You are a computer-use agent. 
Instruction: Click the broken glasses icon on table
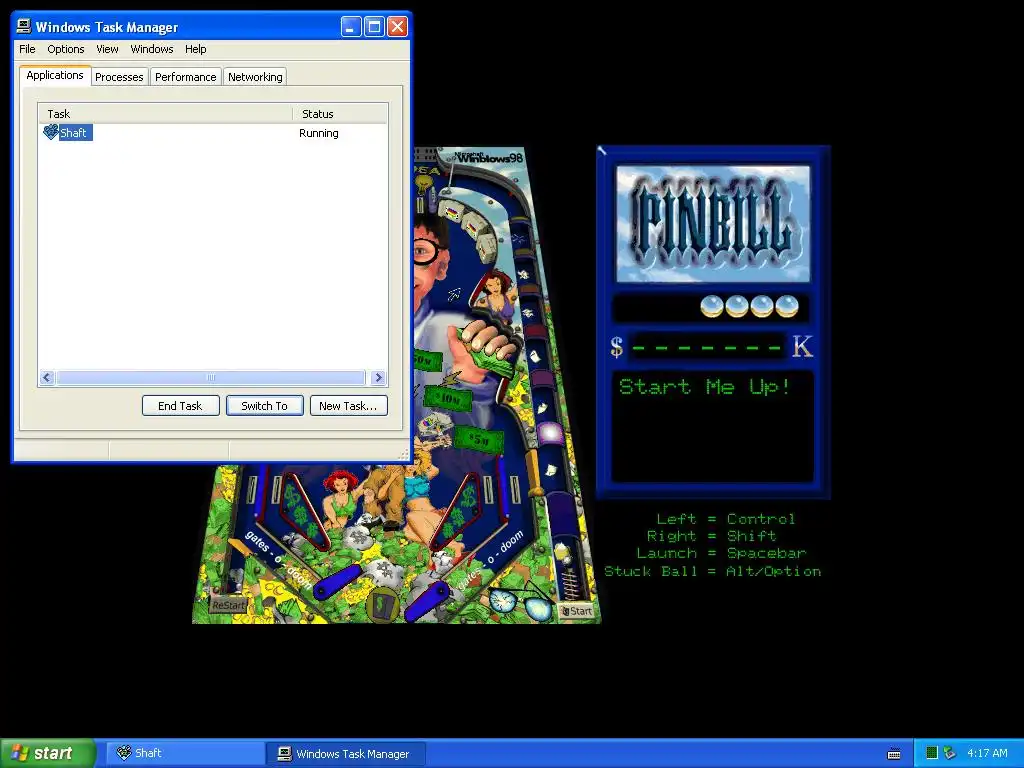coord(520,604)
